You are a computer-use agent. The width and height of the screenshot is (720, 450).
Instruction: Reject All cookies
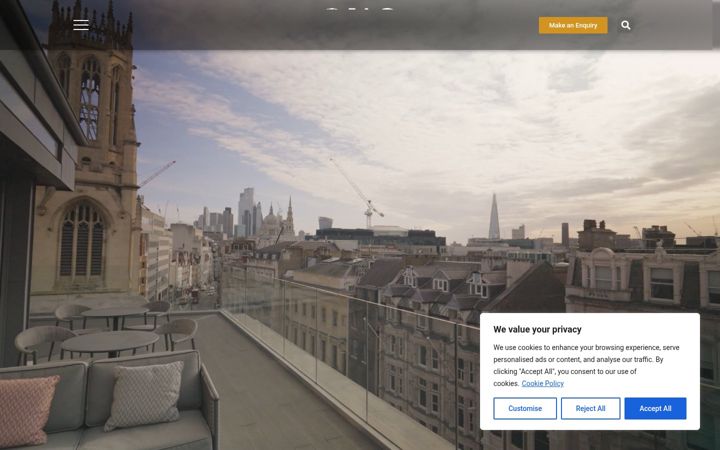tap(591, 408)
